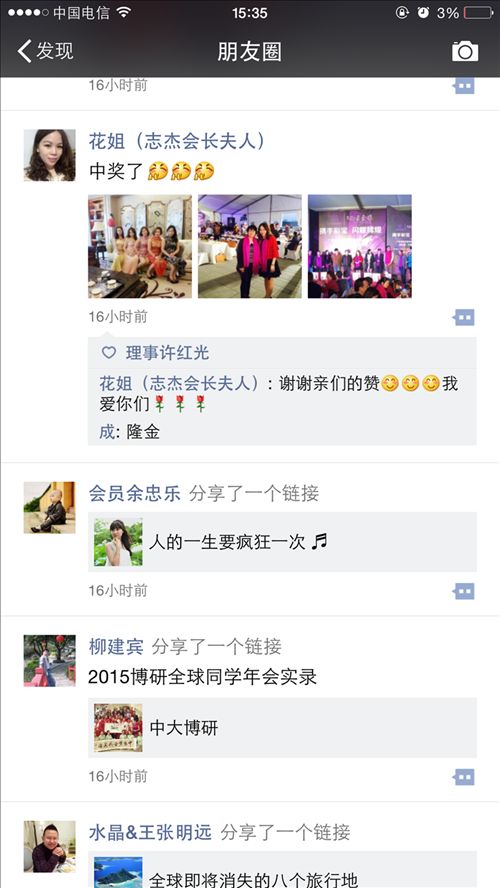Tap the name 水晶&王张明远

[x=150, y=832]
